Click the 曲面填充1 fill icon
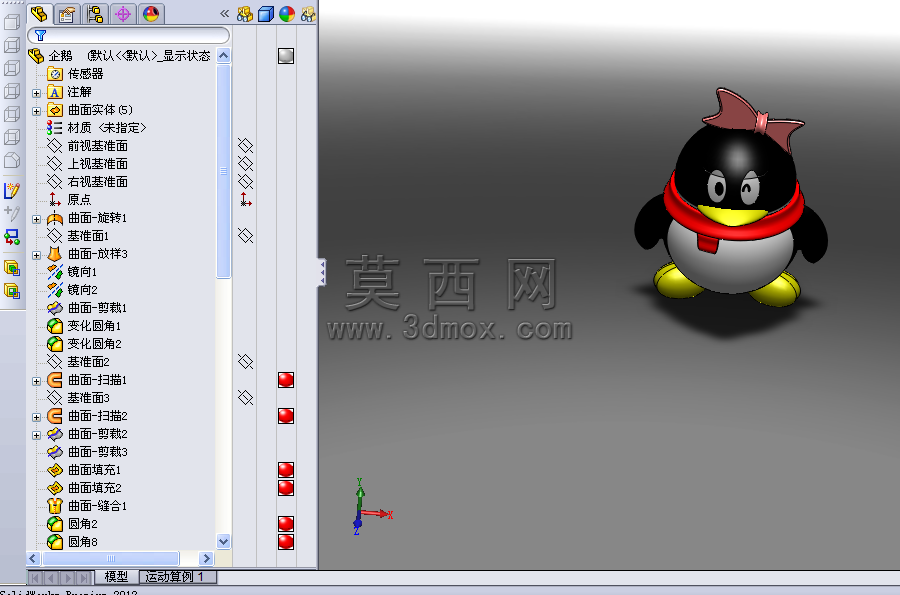 [x=55, y=470]
